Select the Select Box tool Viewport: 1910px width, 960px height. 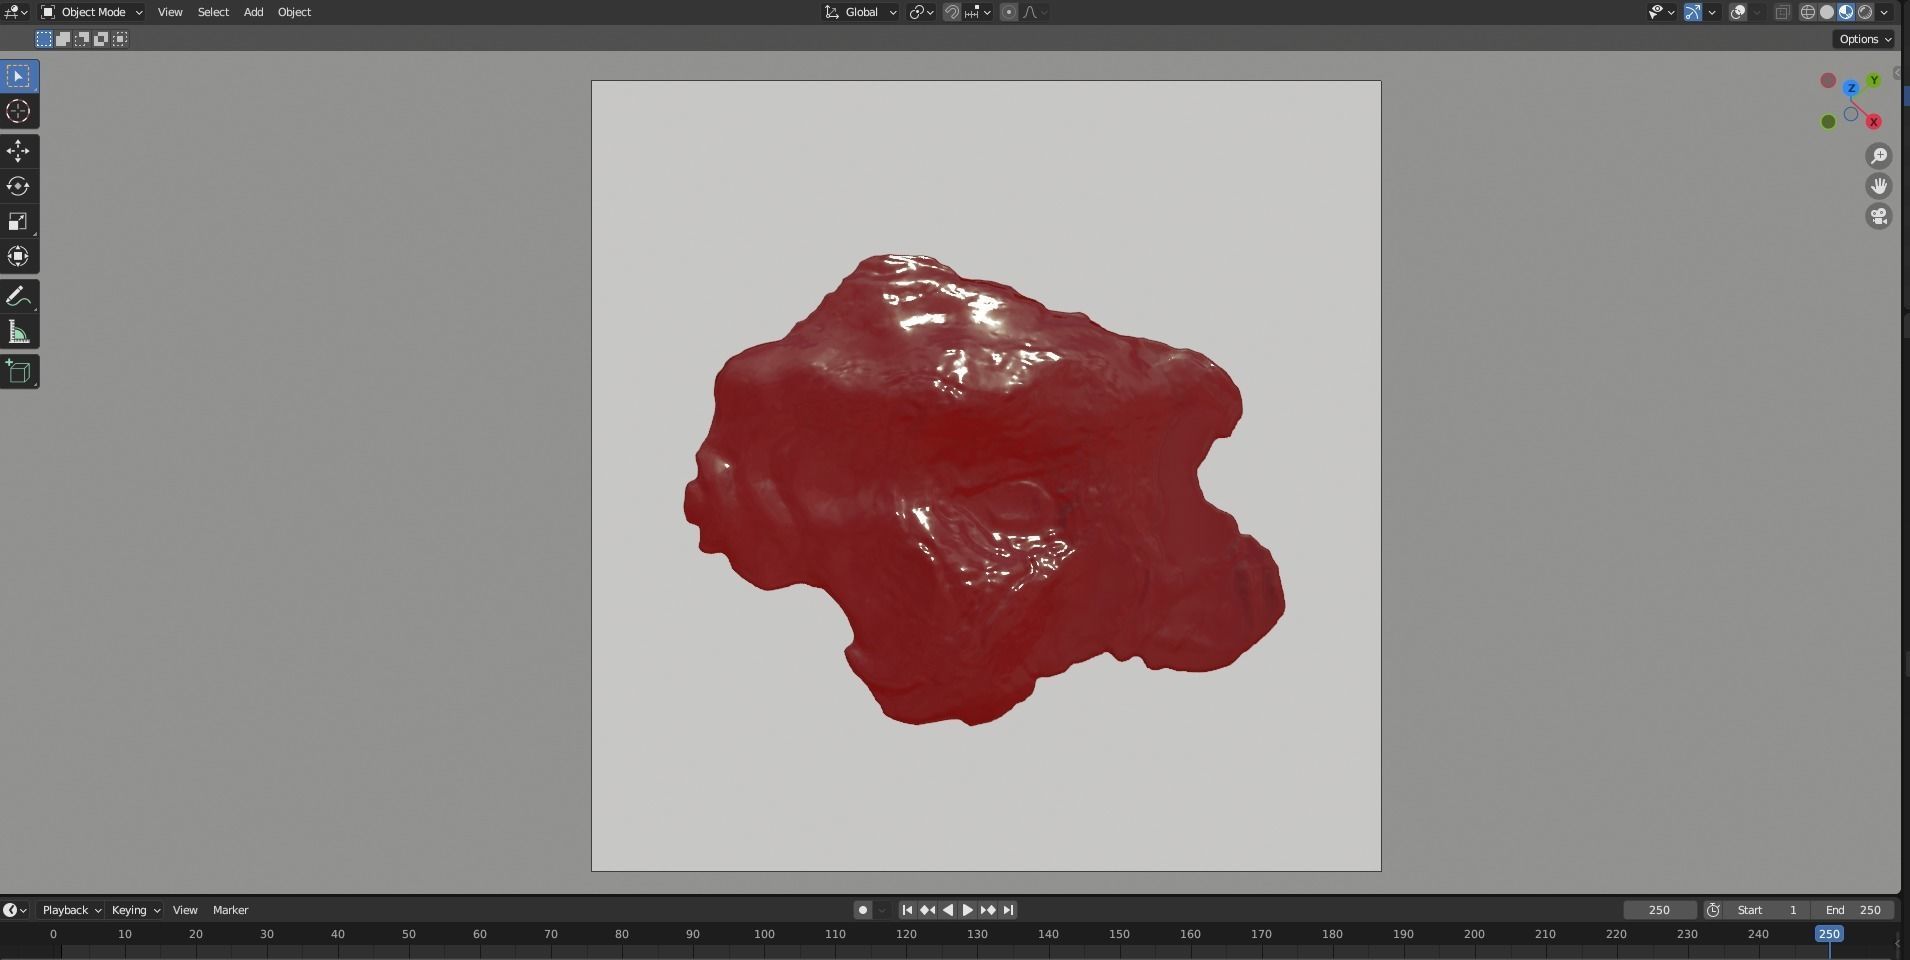pyautogui.click(x=19, y=76)
